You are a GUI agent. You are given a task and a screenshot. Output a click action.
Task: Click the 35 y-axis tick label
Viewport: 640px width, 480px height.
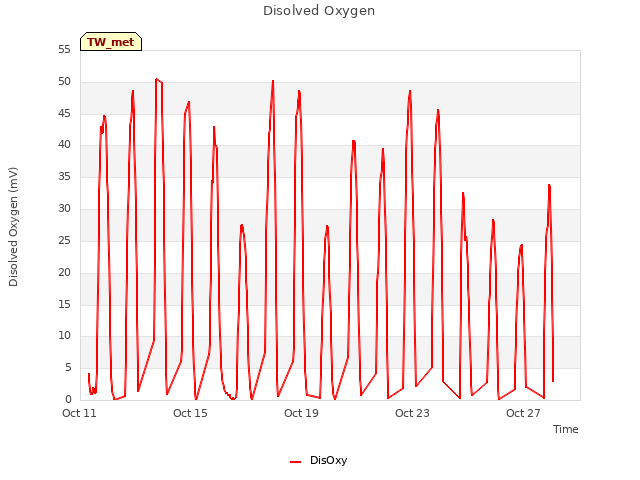point(64,177)
